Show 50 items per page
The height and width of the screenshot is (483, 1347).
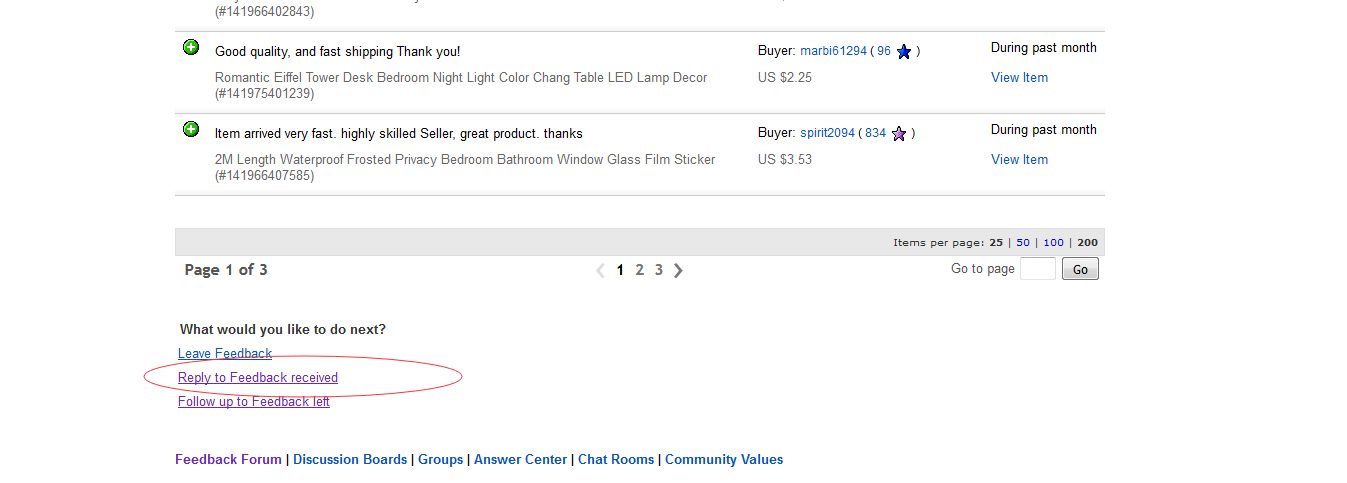(x=1023, y=242)
